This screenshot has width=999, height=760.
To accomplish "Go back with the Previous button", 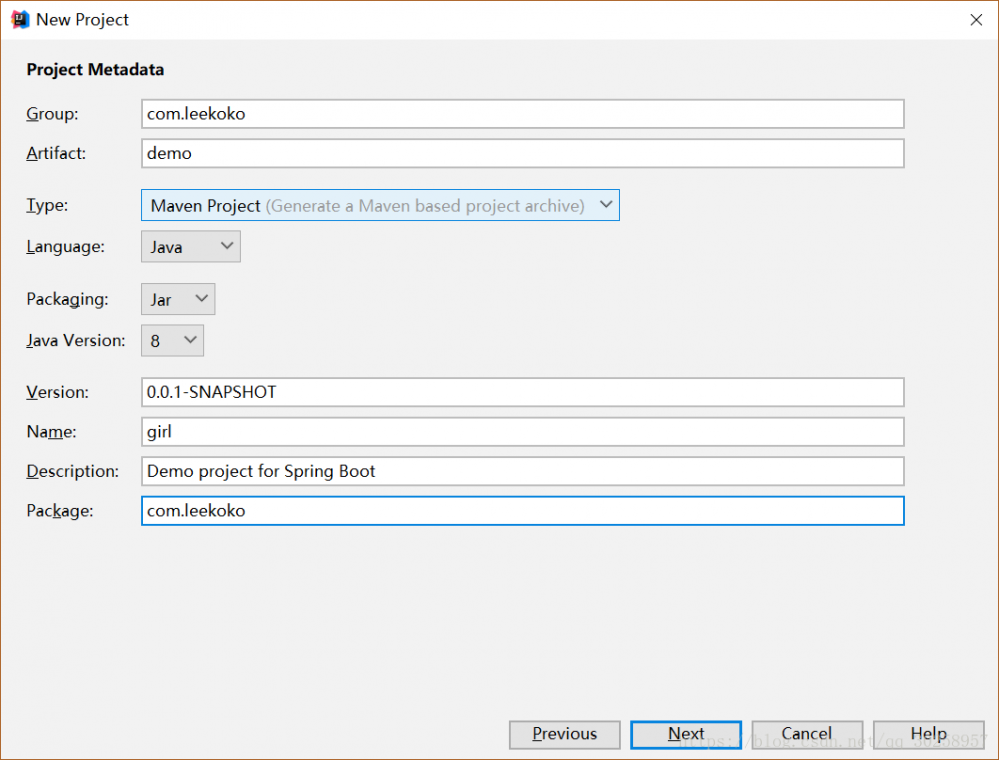I will point(564,734).
